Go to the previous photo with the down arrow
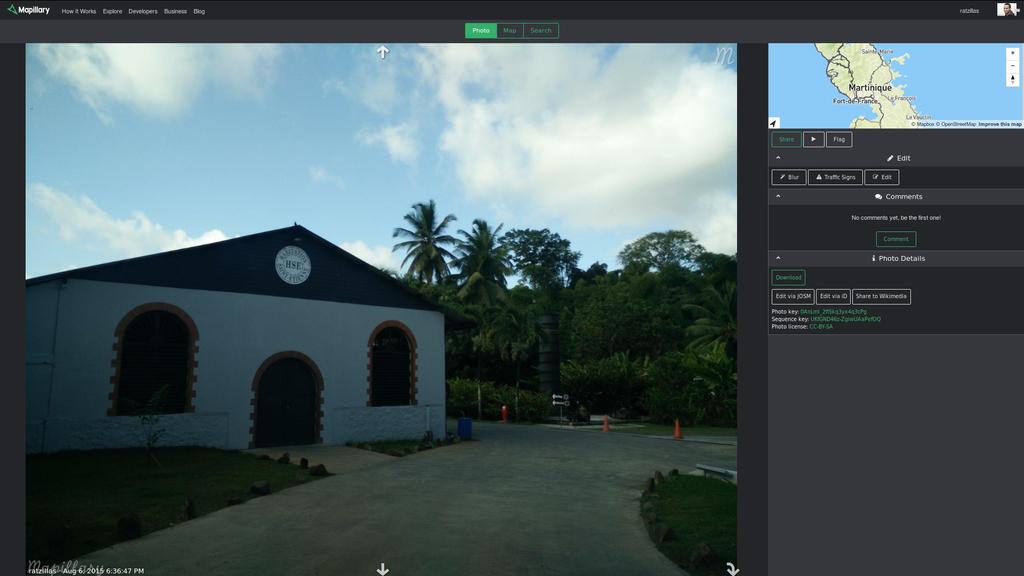Viewport: 1024px width, 576px height. point(383,569)
